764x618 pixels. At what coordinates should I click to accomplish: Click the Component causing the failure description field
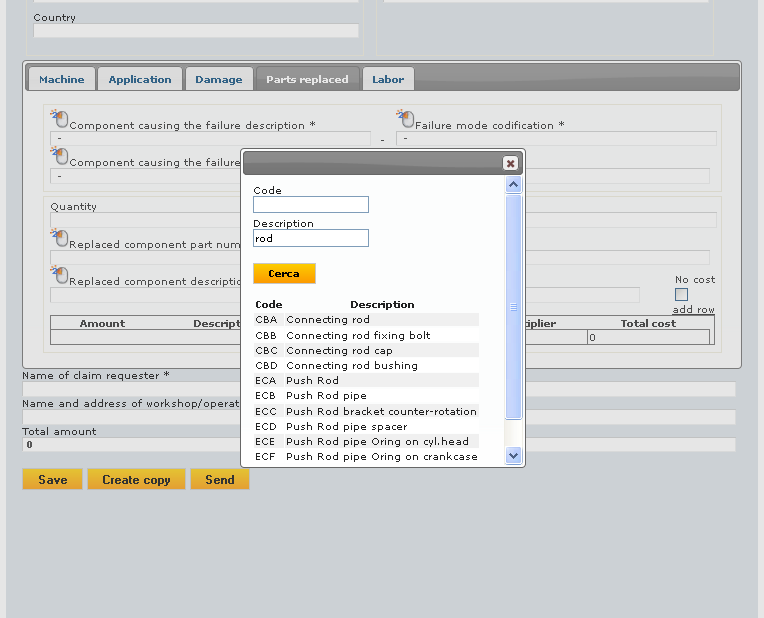coord(210,138)
